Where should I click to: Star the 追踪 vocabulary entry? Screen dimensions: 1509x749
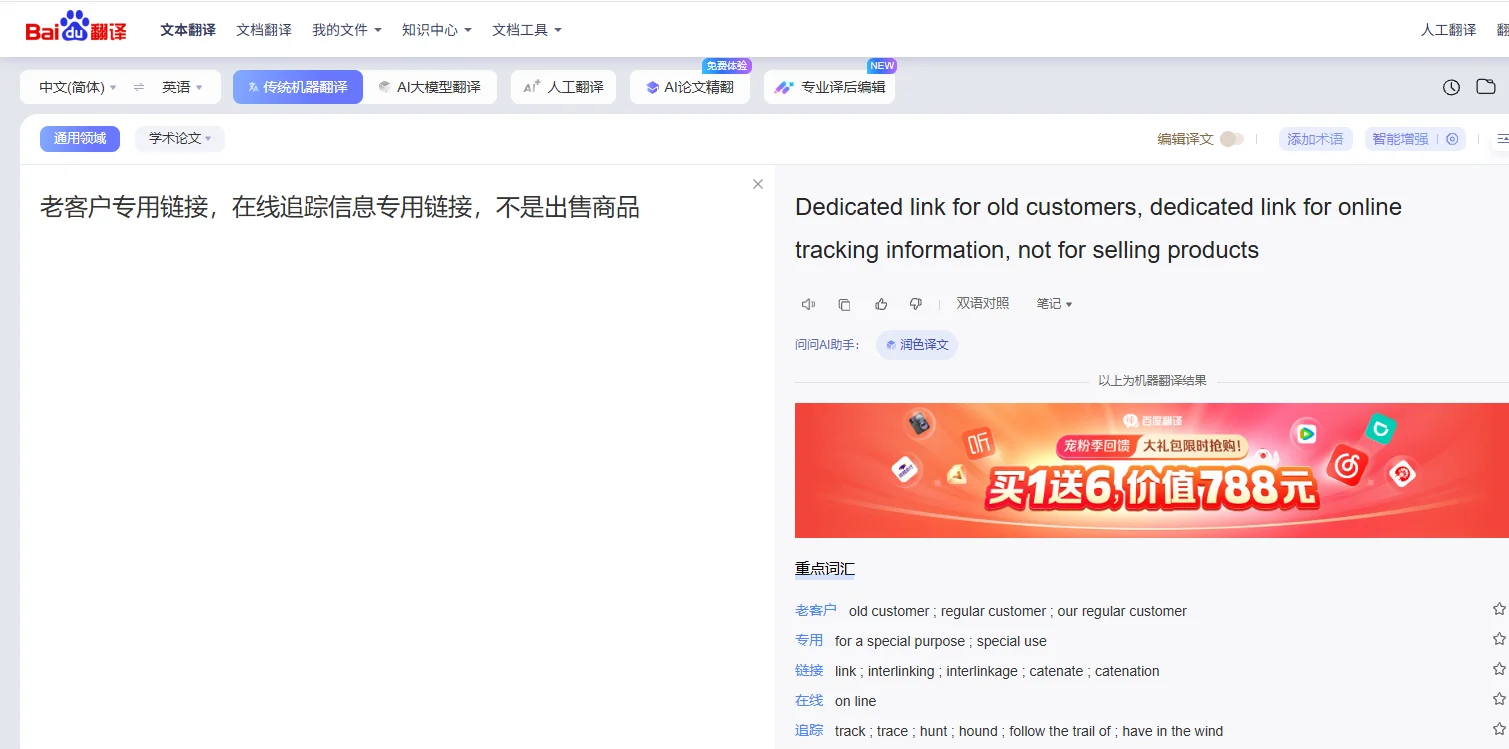[1499, 729]
